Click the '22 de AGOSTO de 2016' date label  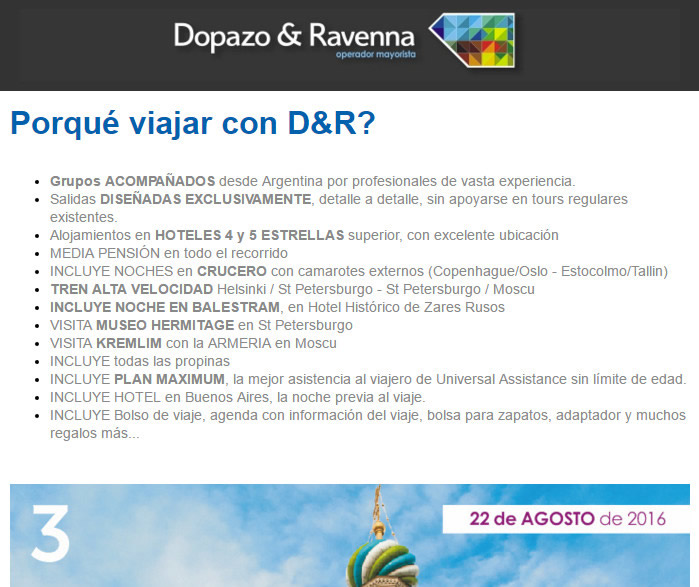568,518
